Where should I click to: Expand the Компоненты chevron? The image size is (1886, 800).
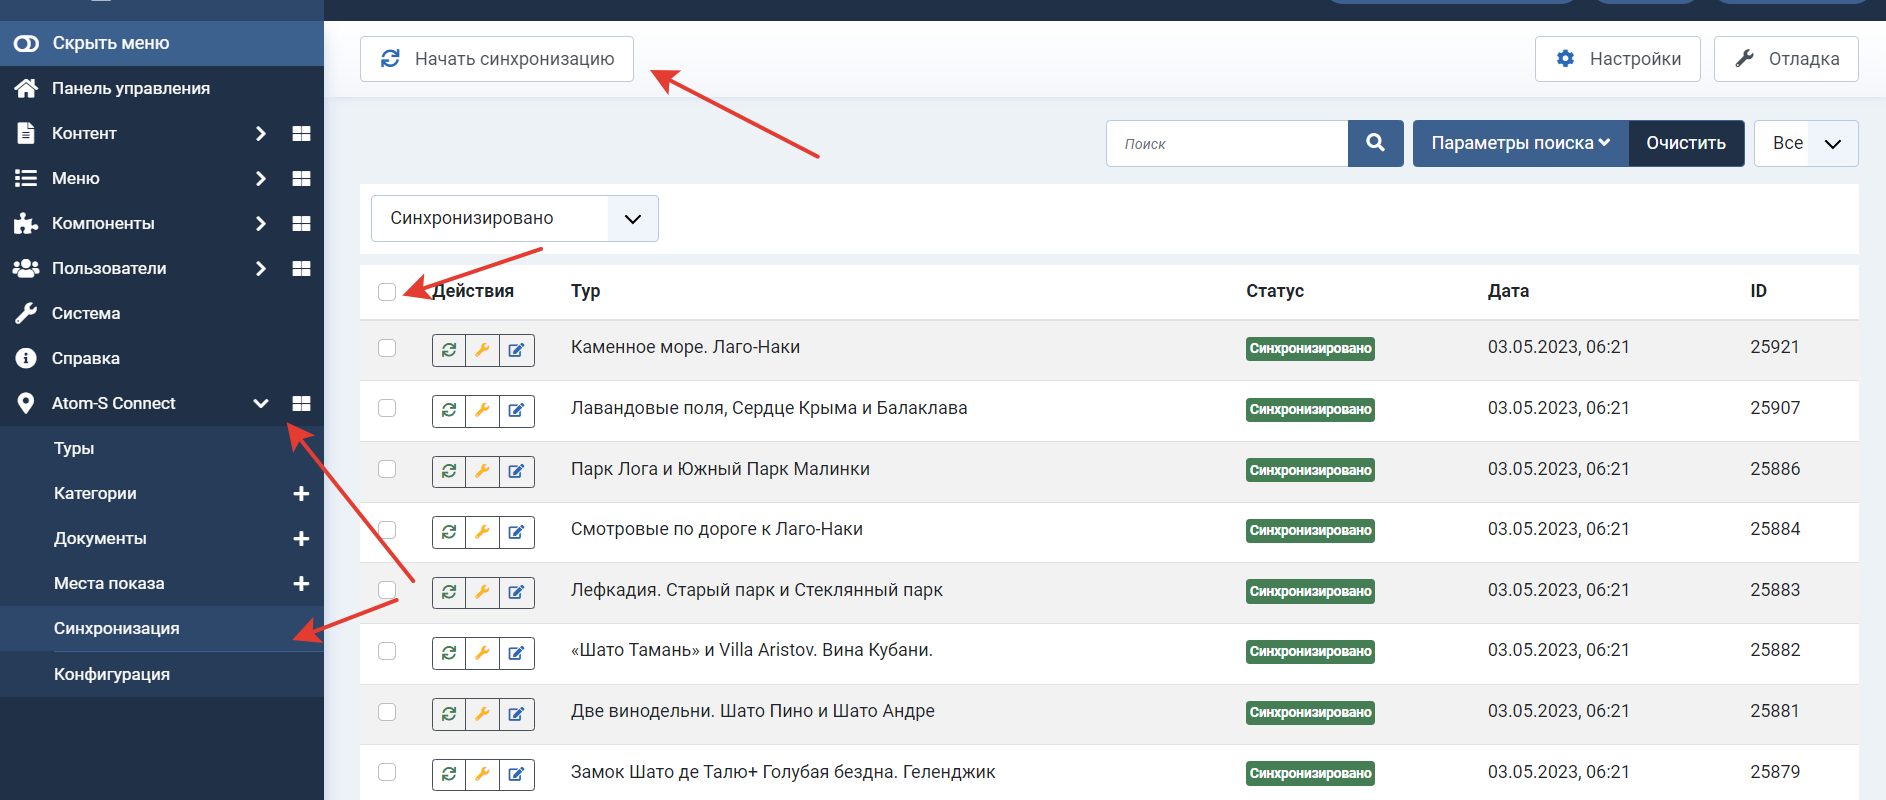tap(260, 223)
